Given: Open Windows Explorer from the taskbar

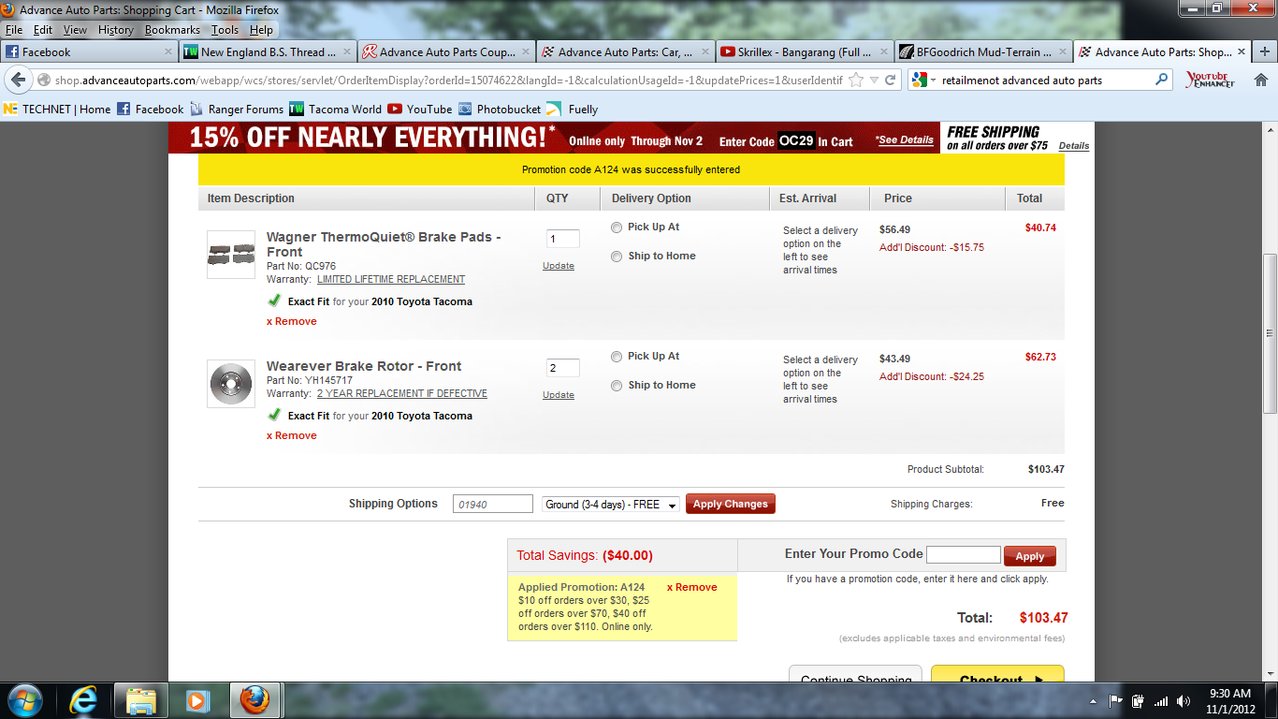Looking at the screenshot, I should pyautogui.click(x=142, y=699).
